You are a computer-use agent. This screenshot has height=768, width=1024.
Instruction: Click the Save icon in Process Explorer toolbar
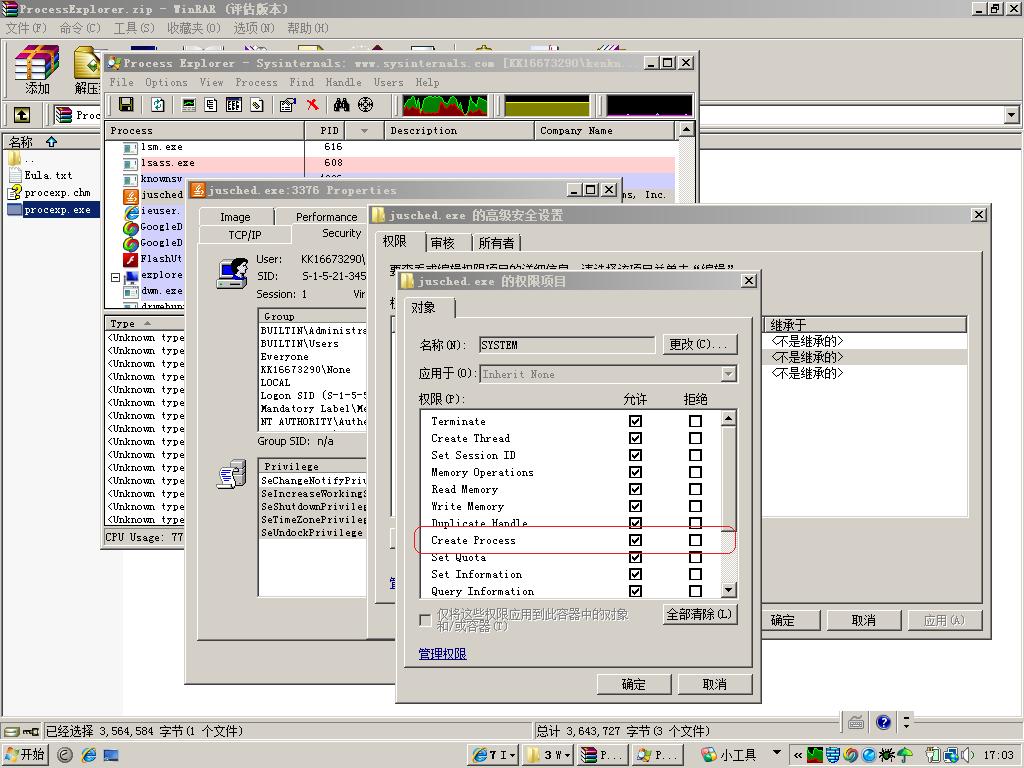[126, 105]
